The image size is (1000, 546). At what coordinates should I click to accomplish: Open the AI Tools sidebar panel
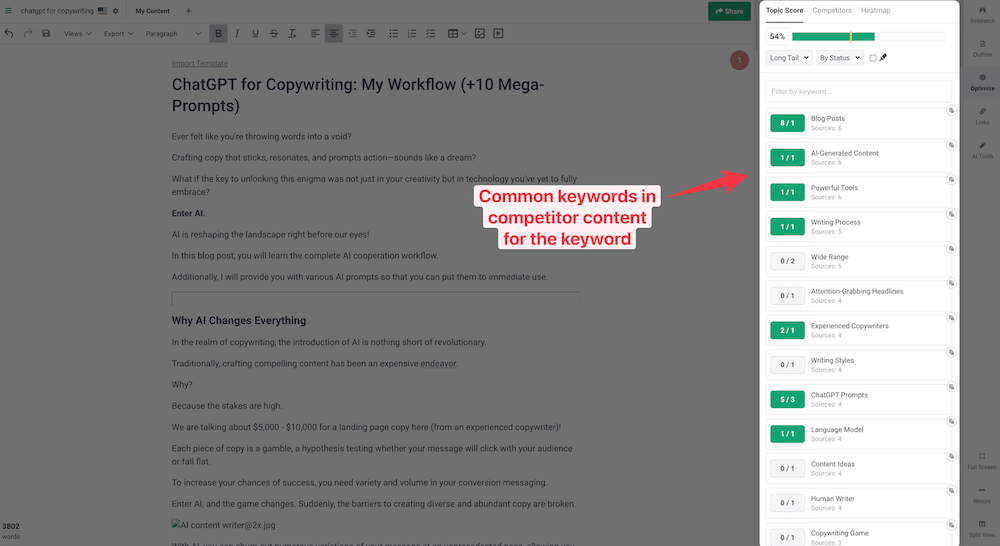pyautogui.click(x=982, y=150)
